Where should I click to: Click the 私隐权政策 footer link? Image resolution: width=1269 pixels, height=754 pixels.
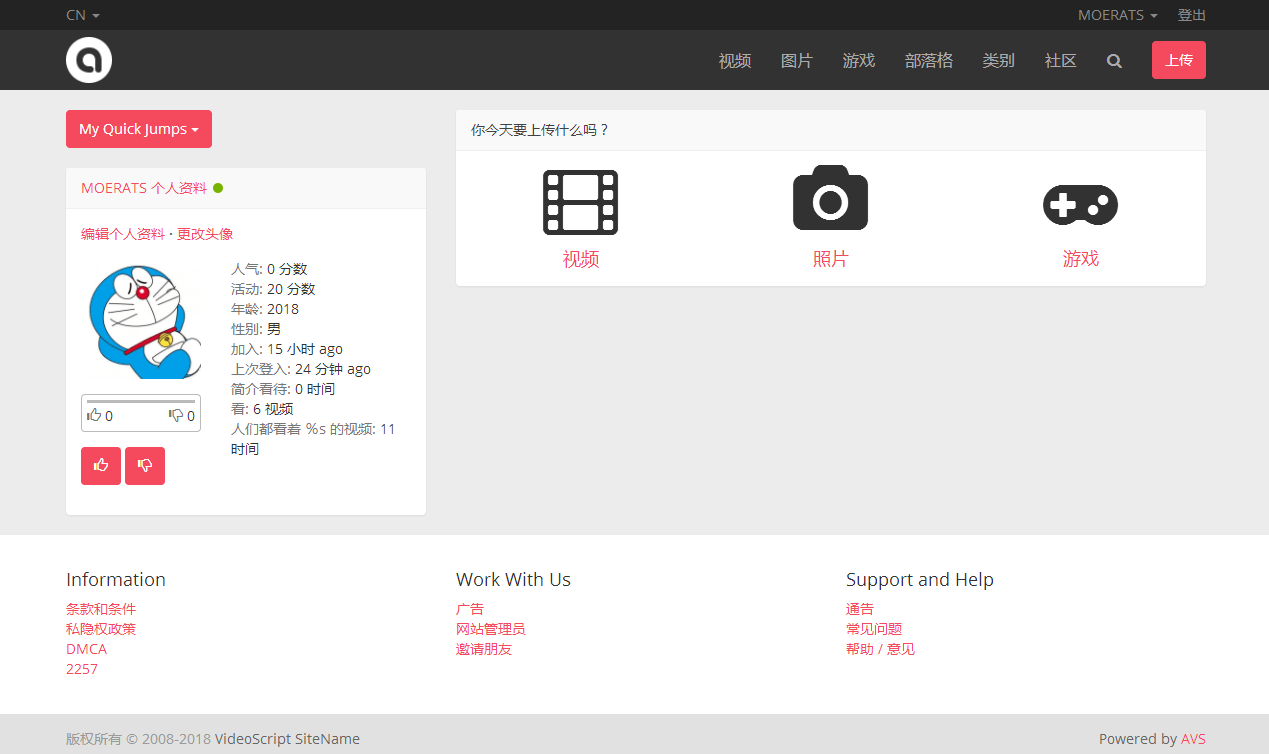(101, 629)
